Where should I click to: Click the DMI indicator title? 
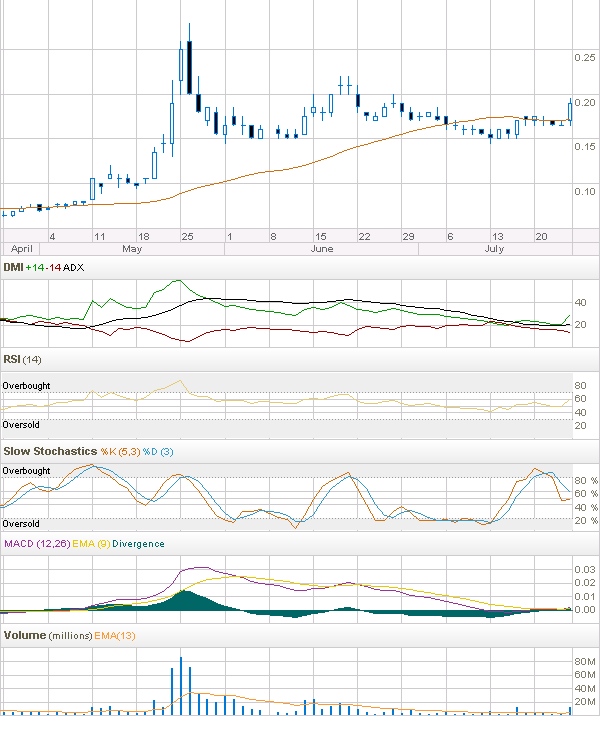[x=13, y=268]
